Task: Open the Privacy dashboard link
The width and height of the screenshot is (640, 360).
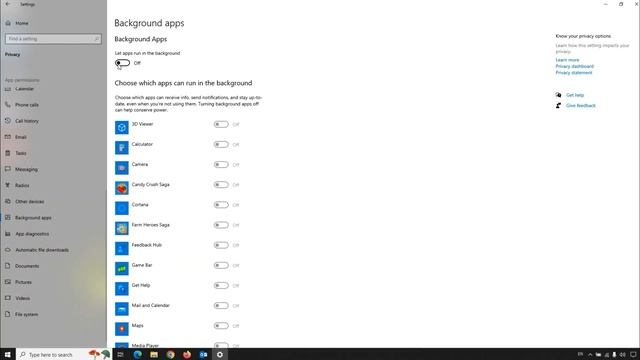Action: click(574, 66)
